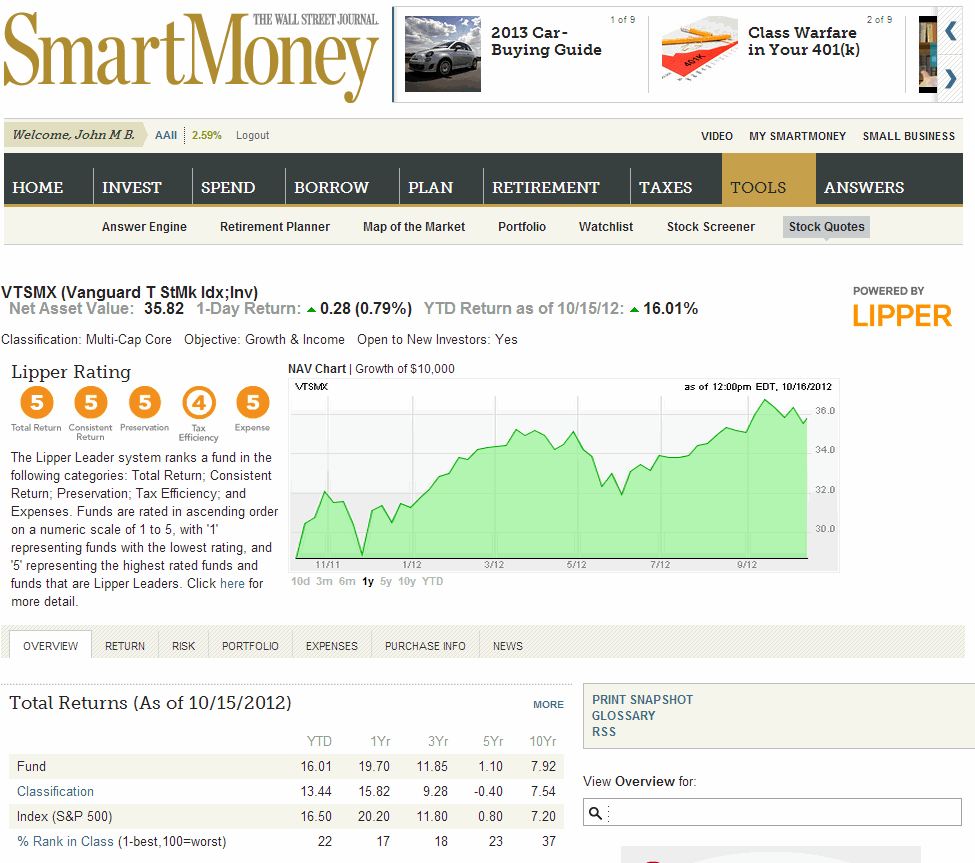Click the Logout link
975x863 pixels.
252,135
